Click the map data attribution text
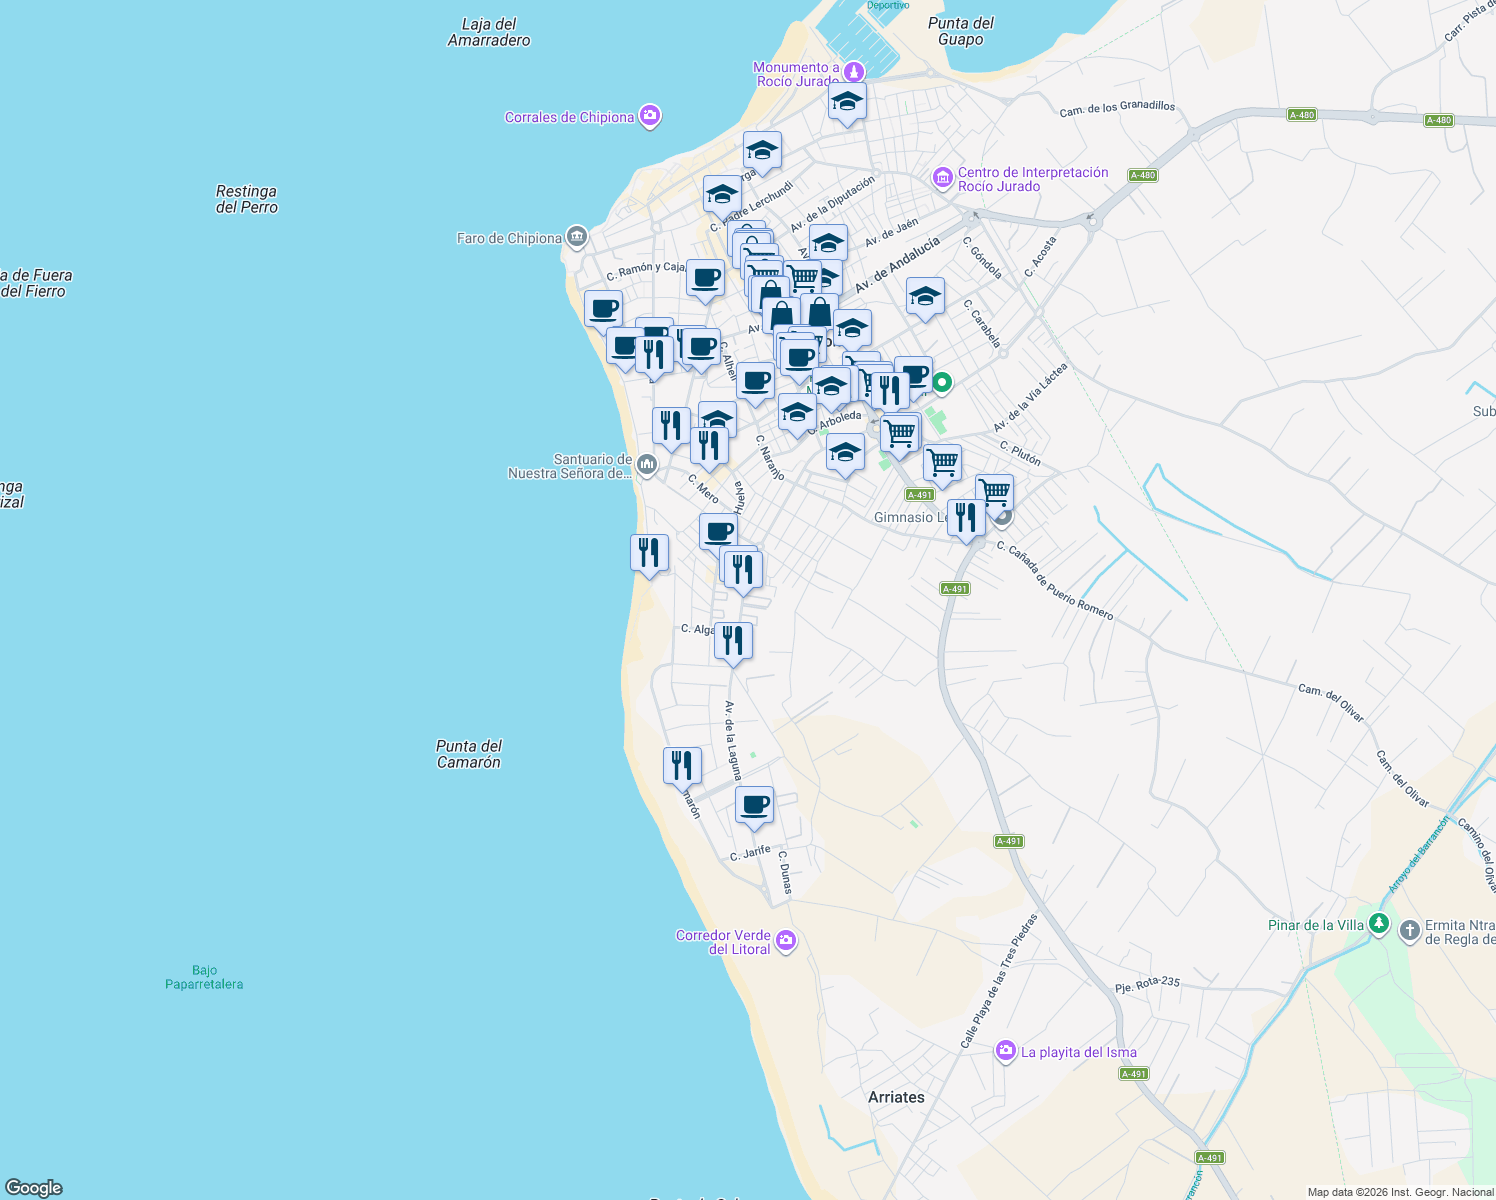Viewport: 1496px width, 1200px height. point(1400,1192)
